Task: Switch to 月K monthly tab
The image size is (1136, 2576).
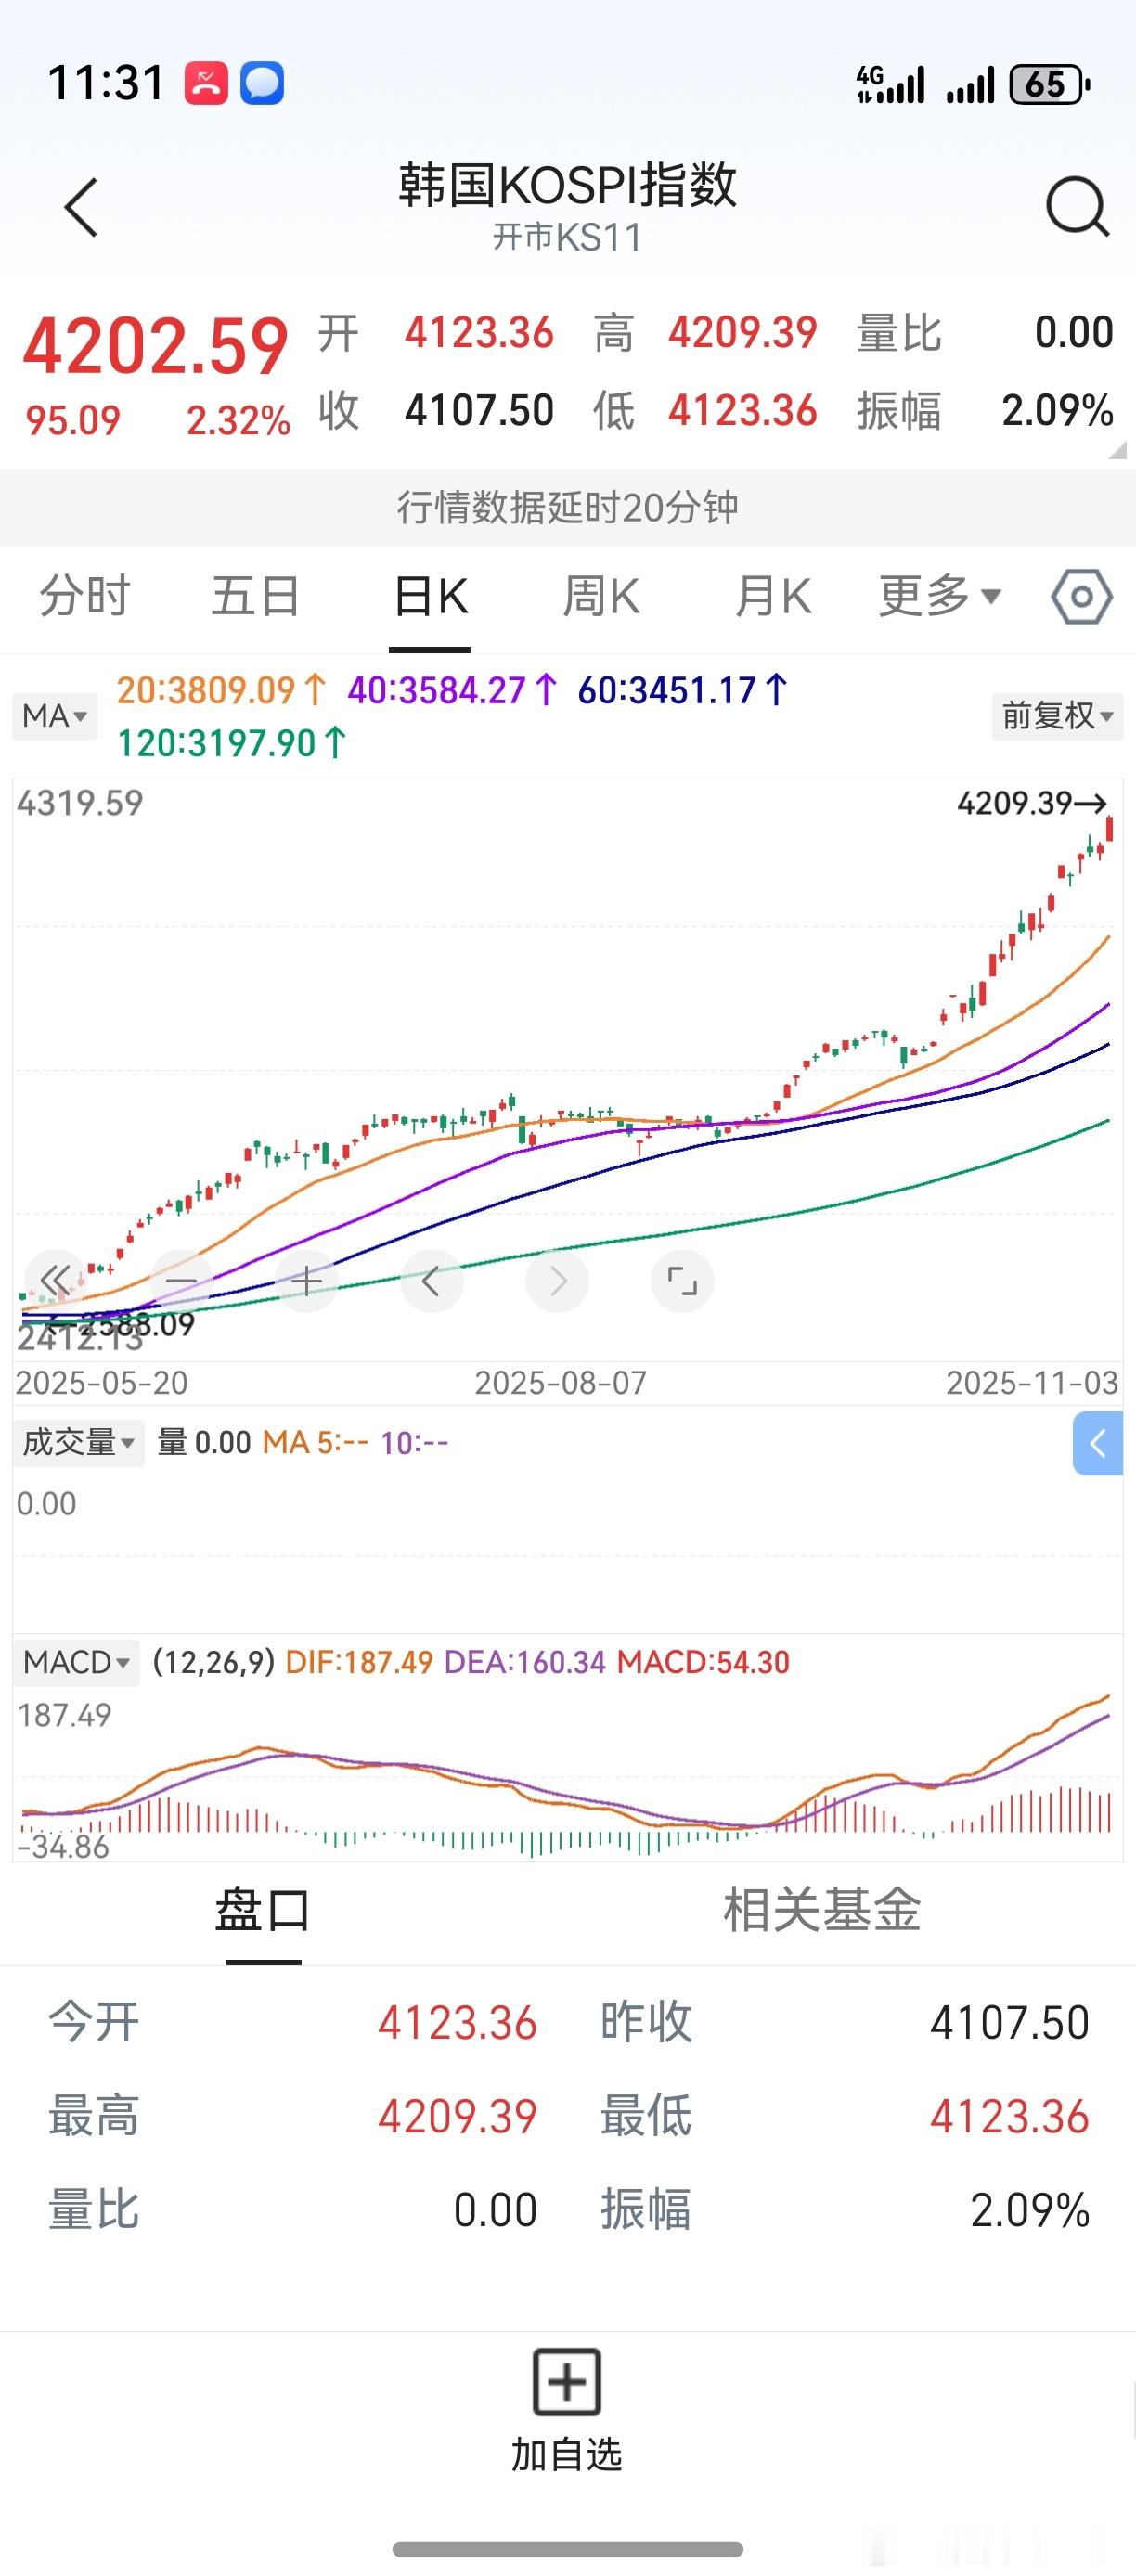Action: (x=772, y=596)
